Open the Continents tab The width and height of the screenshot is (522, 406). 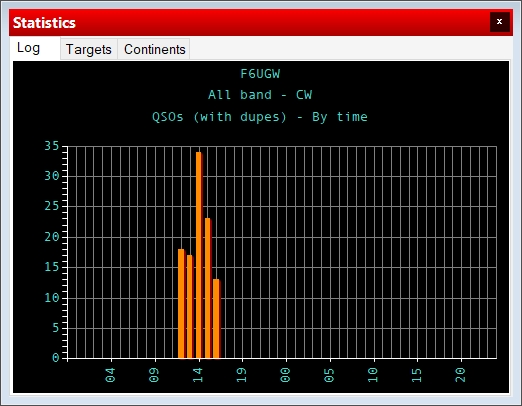[154, 49]
